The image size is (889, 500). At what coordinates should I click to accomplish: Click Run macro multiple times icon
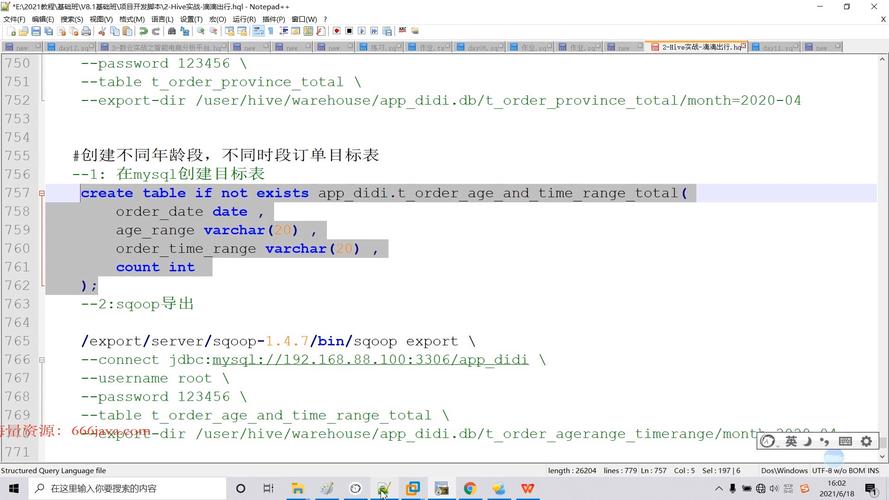point(374,31)
